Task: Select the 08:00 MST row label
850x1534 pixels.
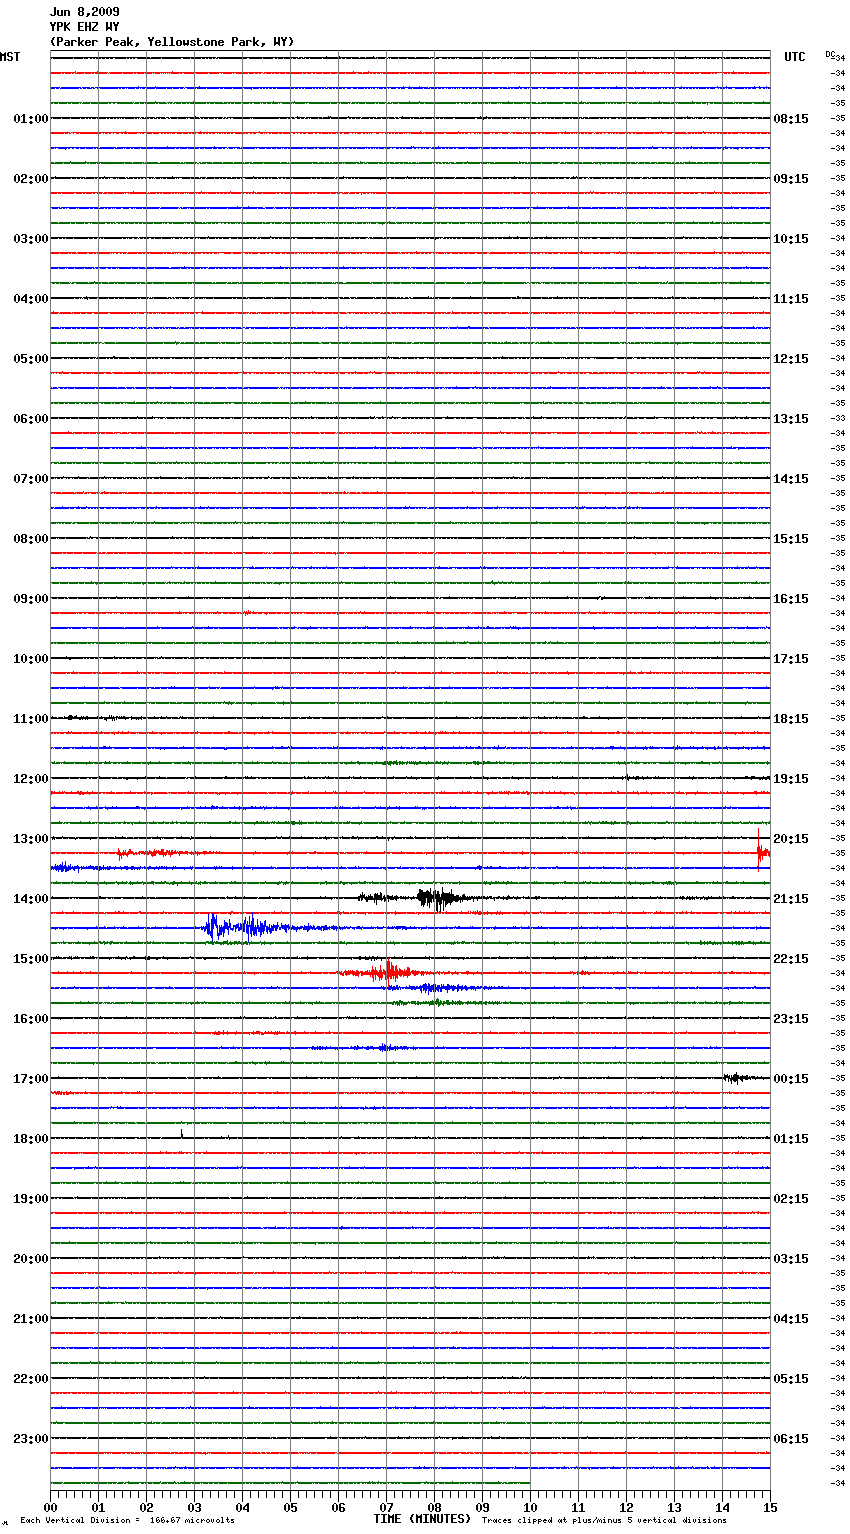Action: 31,539
